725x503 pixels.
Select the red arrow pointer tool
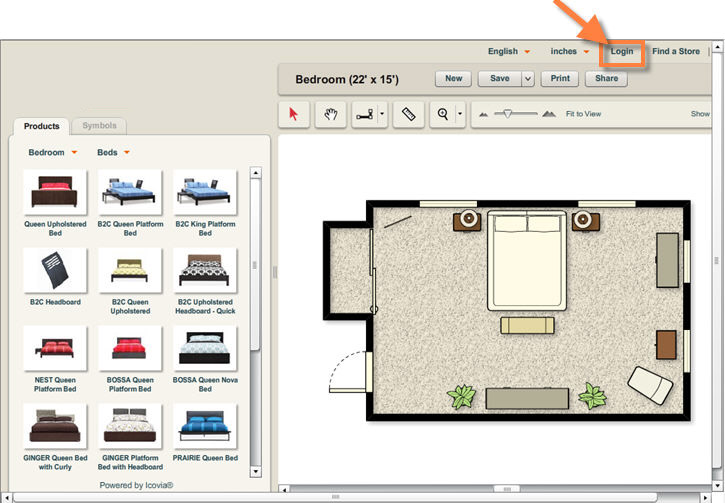click(293, 115)
